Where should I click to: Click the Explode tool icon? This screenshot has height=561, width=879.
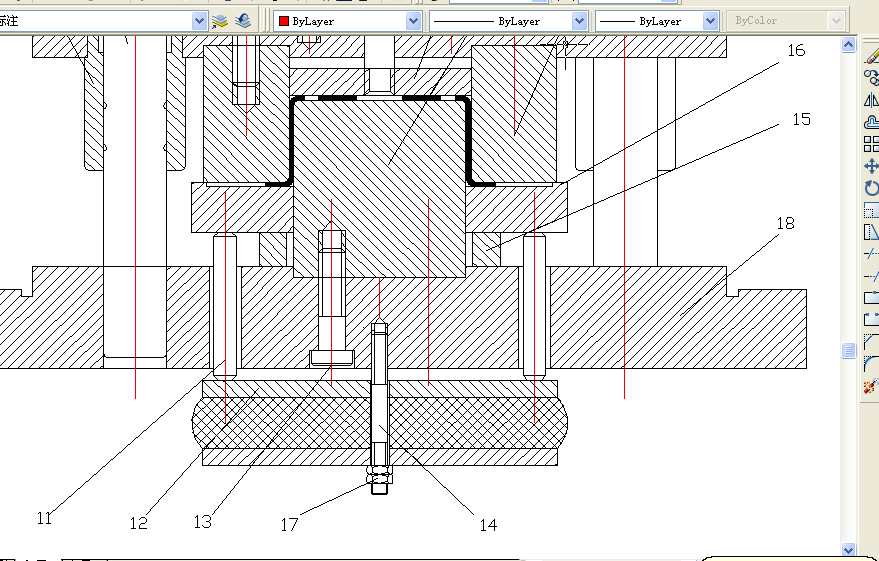pos(870,385)
